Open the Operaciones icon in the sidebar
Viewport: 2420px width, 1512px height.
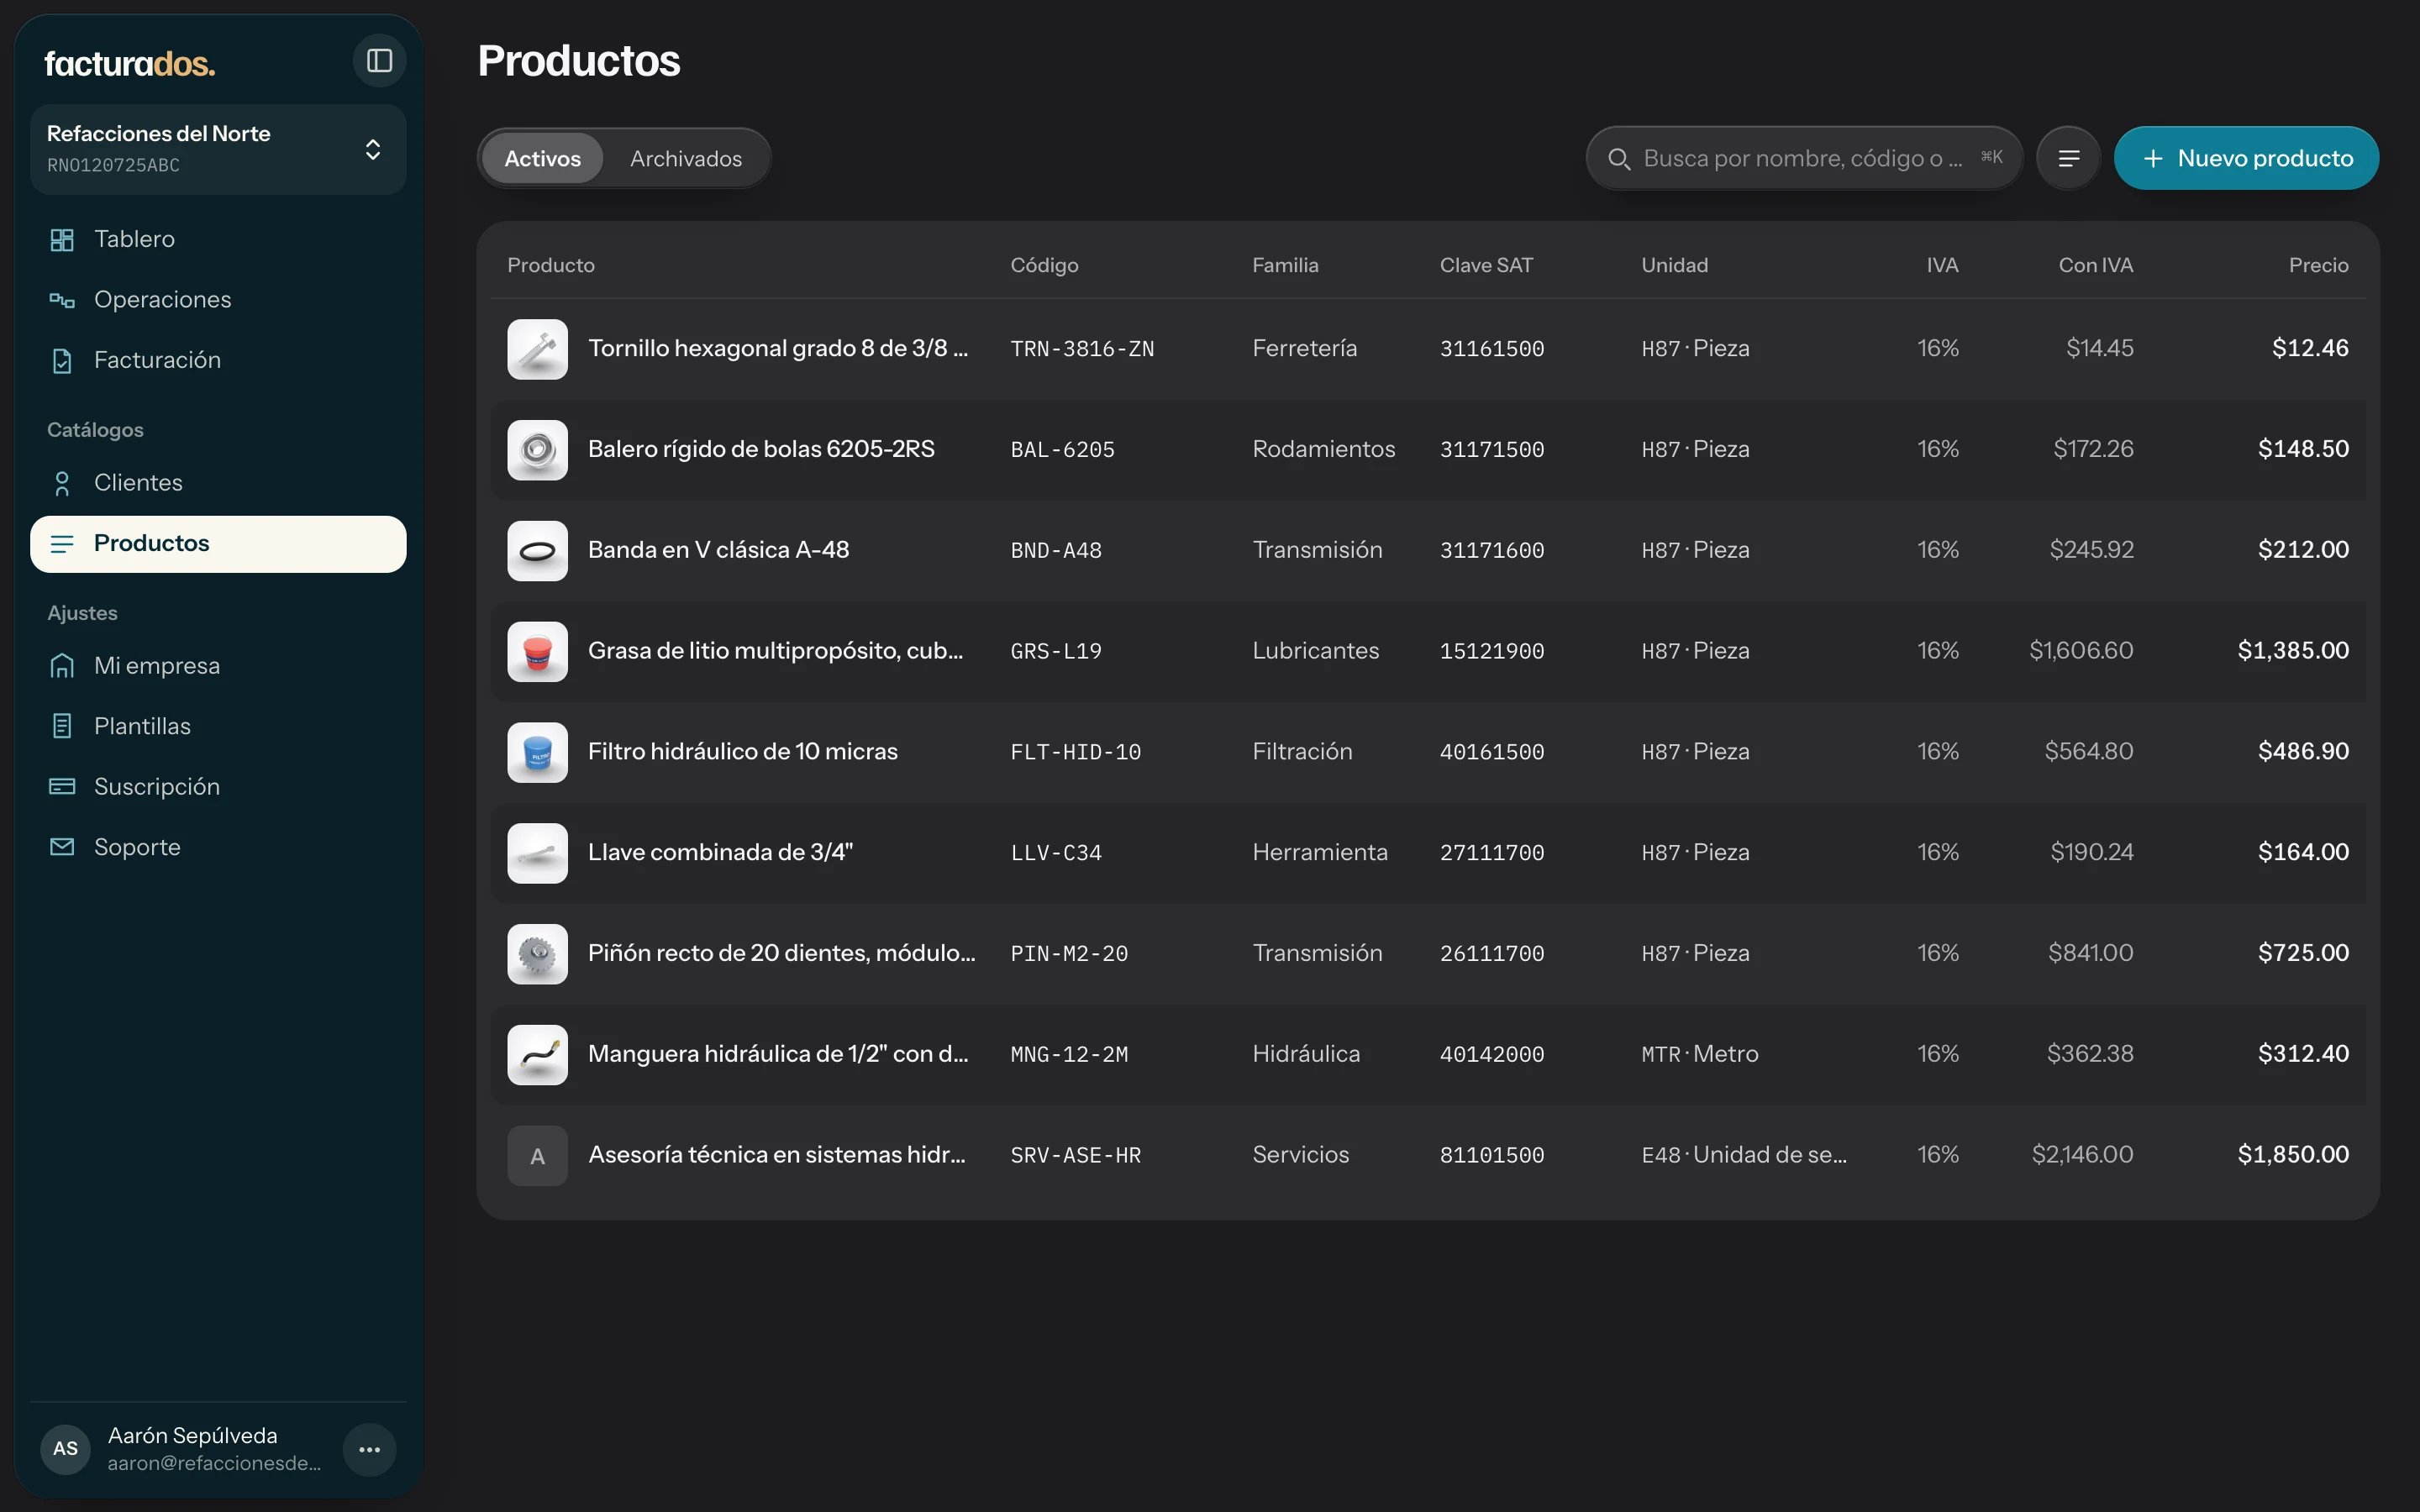tap(62, 300)
